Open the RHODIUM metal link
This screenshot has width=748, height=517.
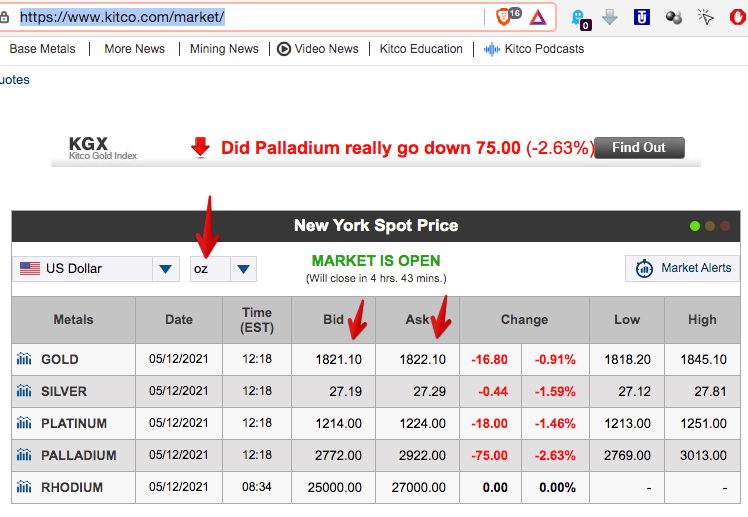click(72, 487)
